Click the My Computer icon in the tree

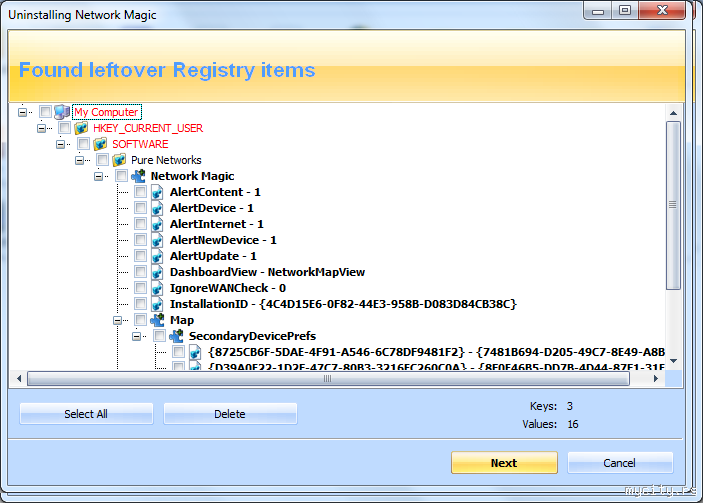pyautogui.click(x=62, y=112)
